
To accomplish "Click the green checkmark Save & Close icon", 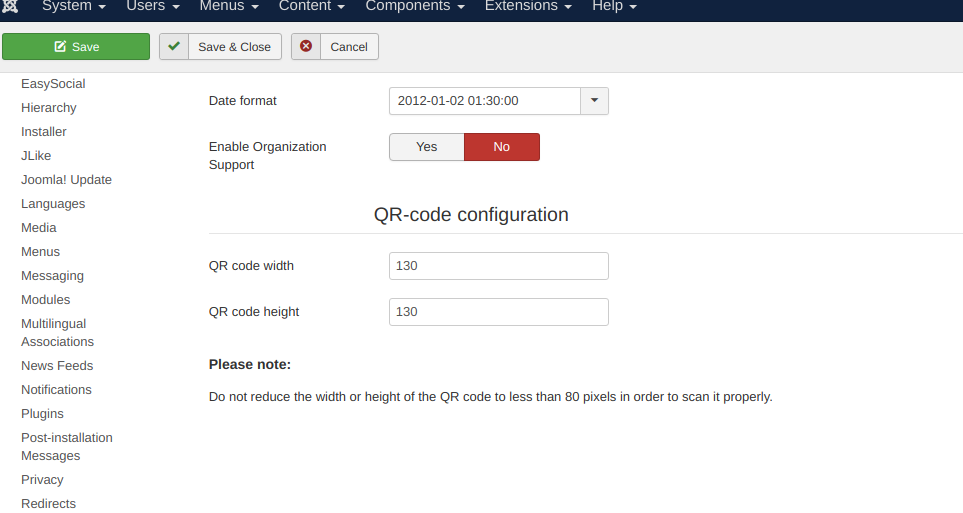I will [x=174, y=46].
